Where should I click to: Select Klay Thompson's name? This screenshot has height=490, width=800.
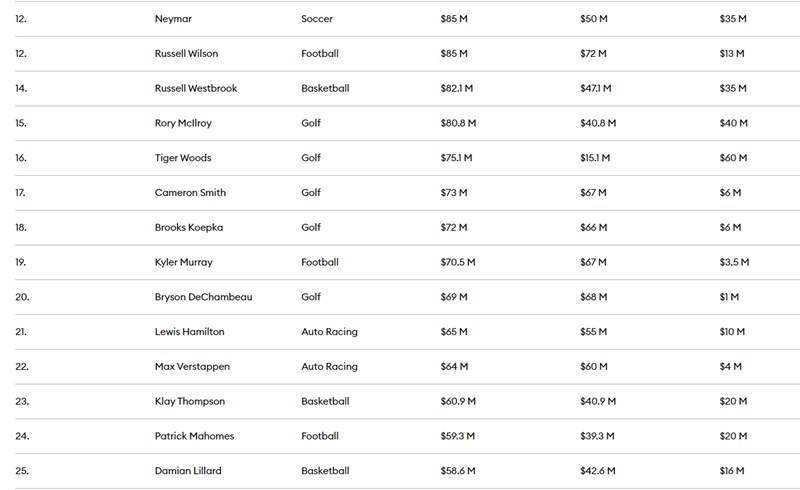click(x=190, y=402)
